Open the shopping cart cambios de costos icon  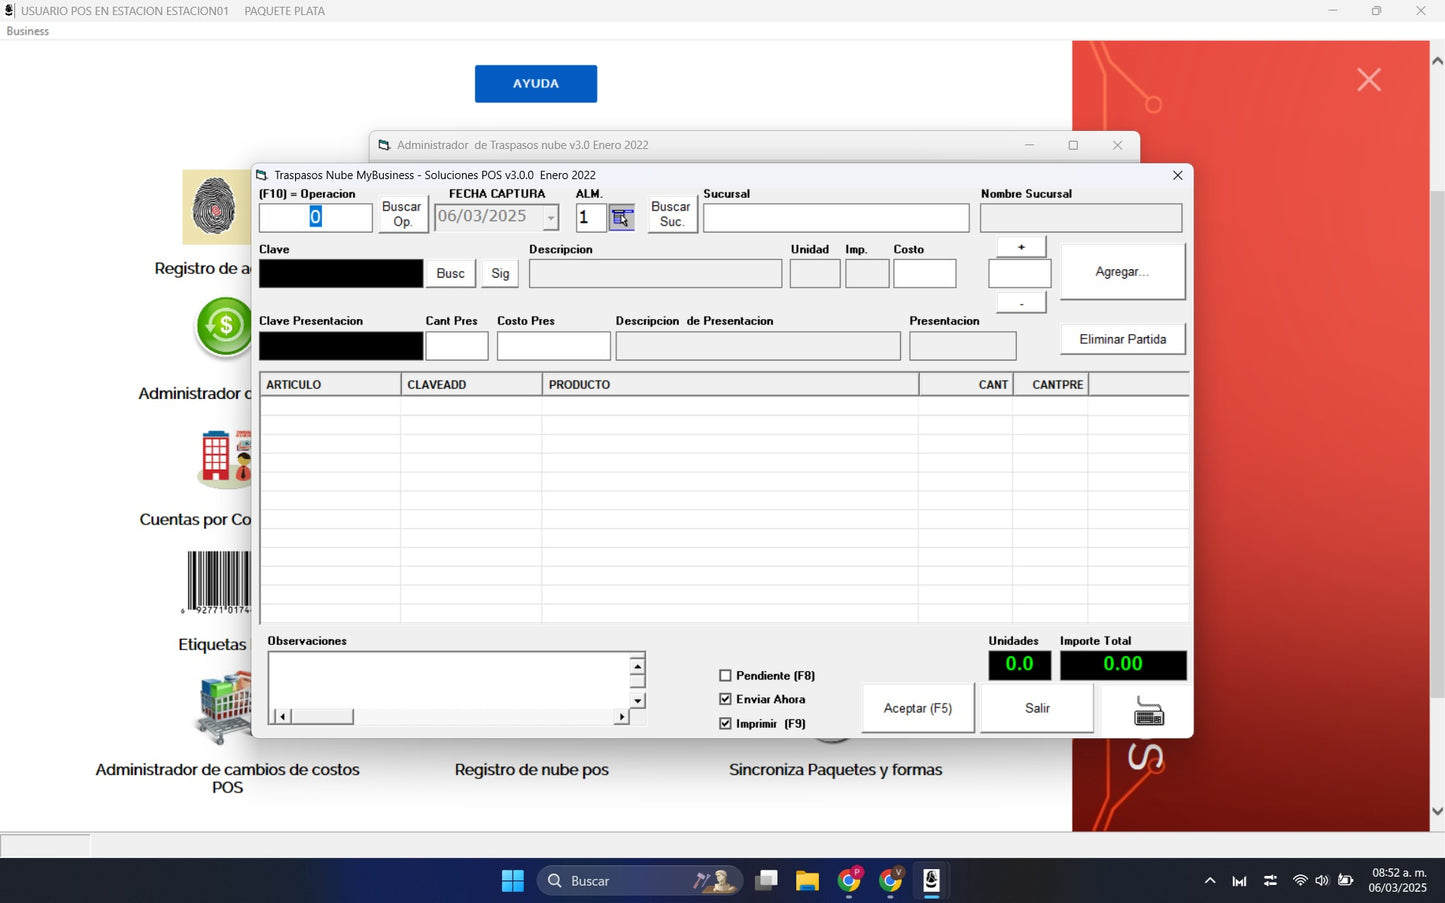click(224, 707)
